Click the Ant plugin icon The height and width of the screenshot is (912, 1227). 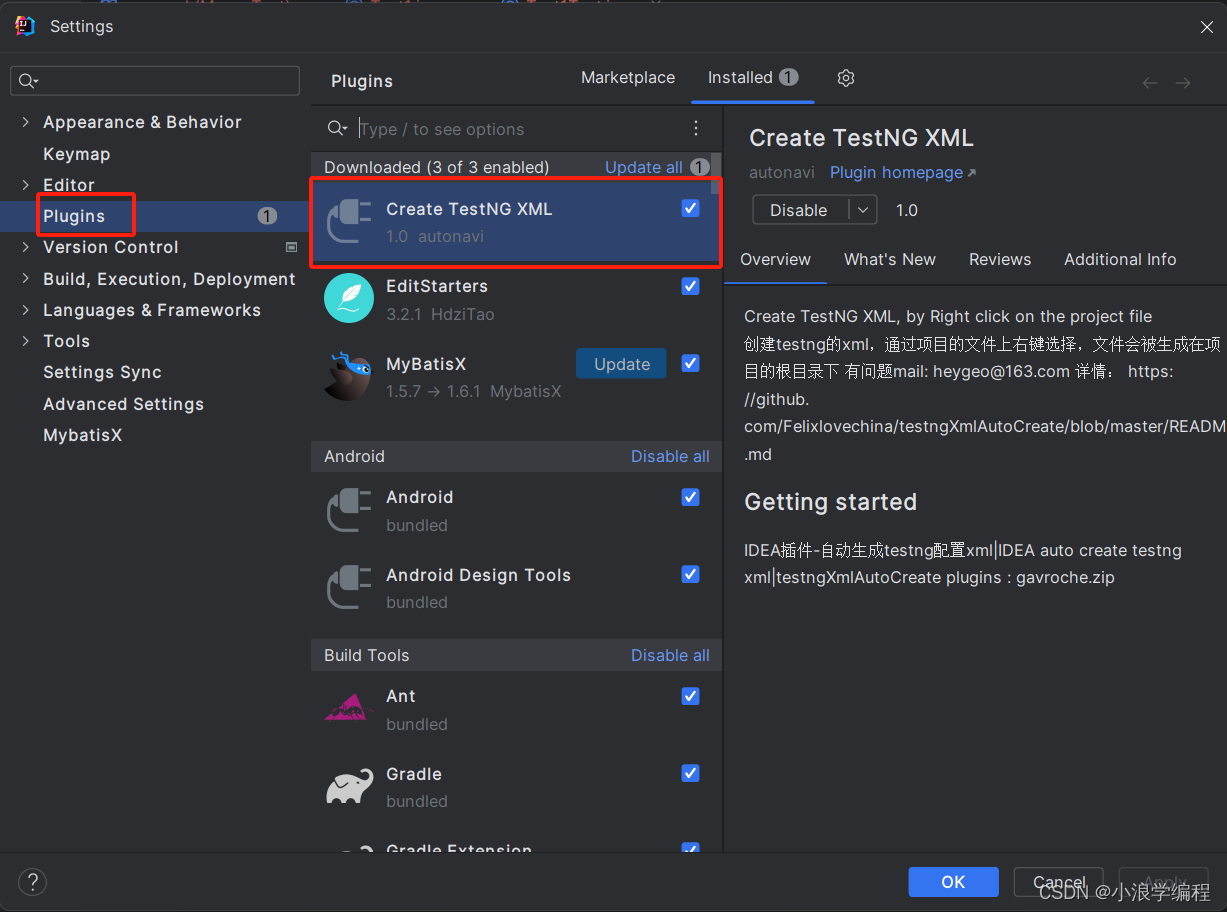[349, 709]
